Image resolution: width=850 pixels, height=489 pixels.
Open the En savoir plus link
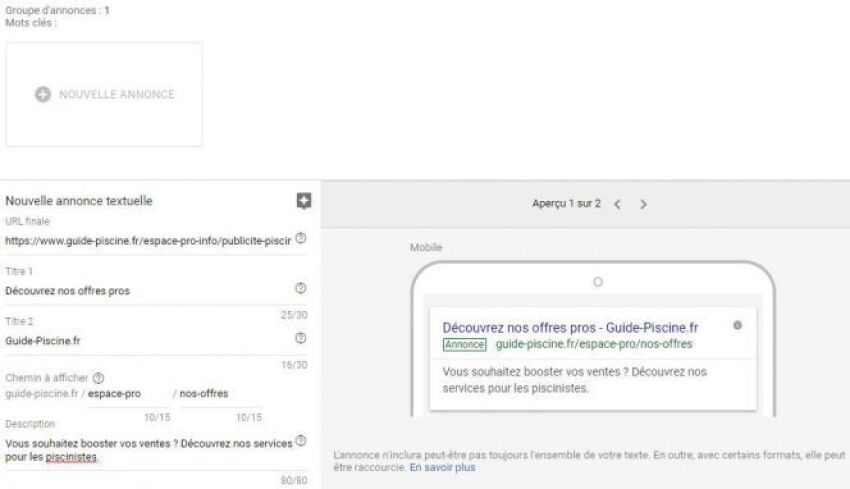[x=442, y=467]
